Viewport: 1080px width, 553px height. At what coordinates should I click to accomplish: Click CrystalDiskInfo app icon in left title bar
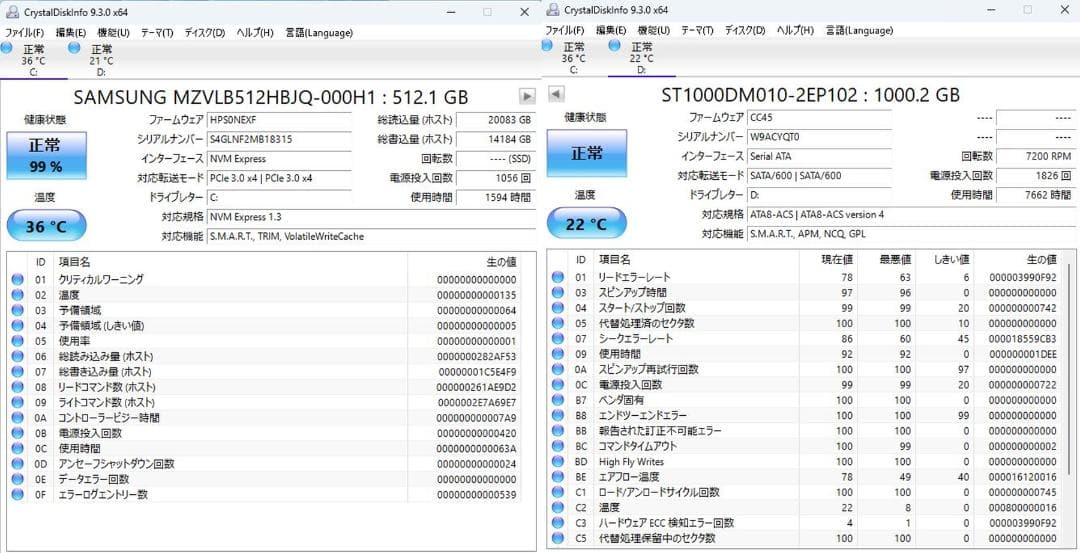click(x=12, y=11)
